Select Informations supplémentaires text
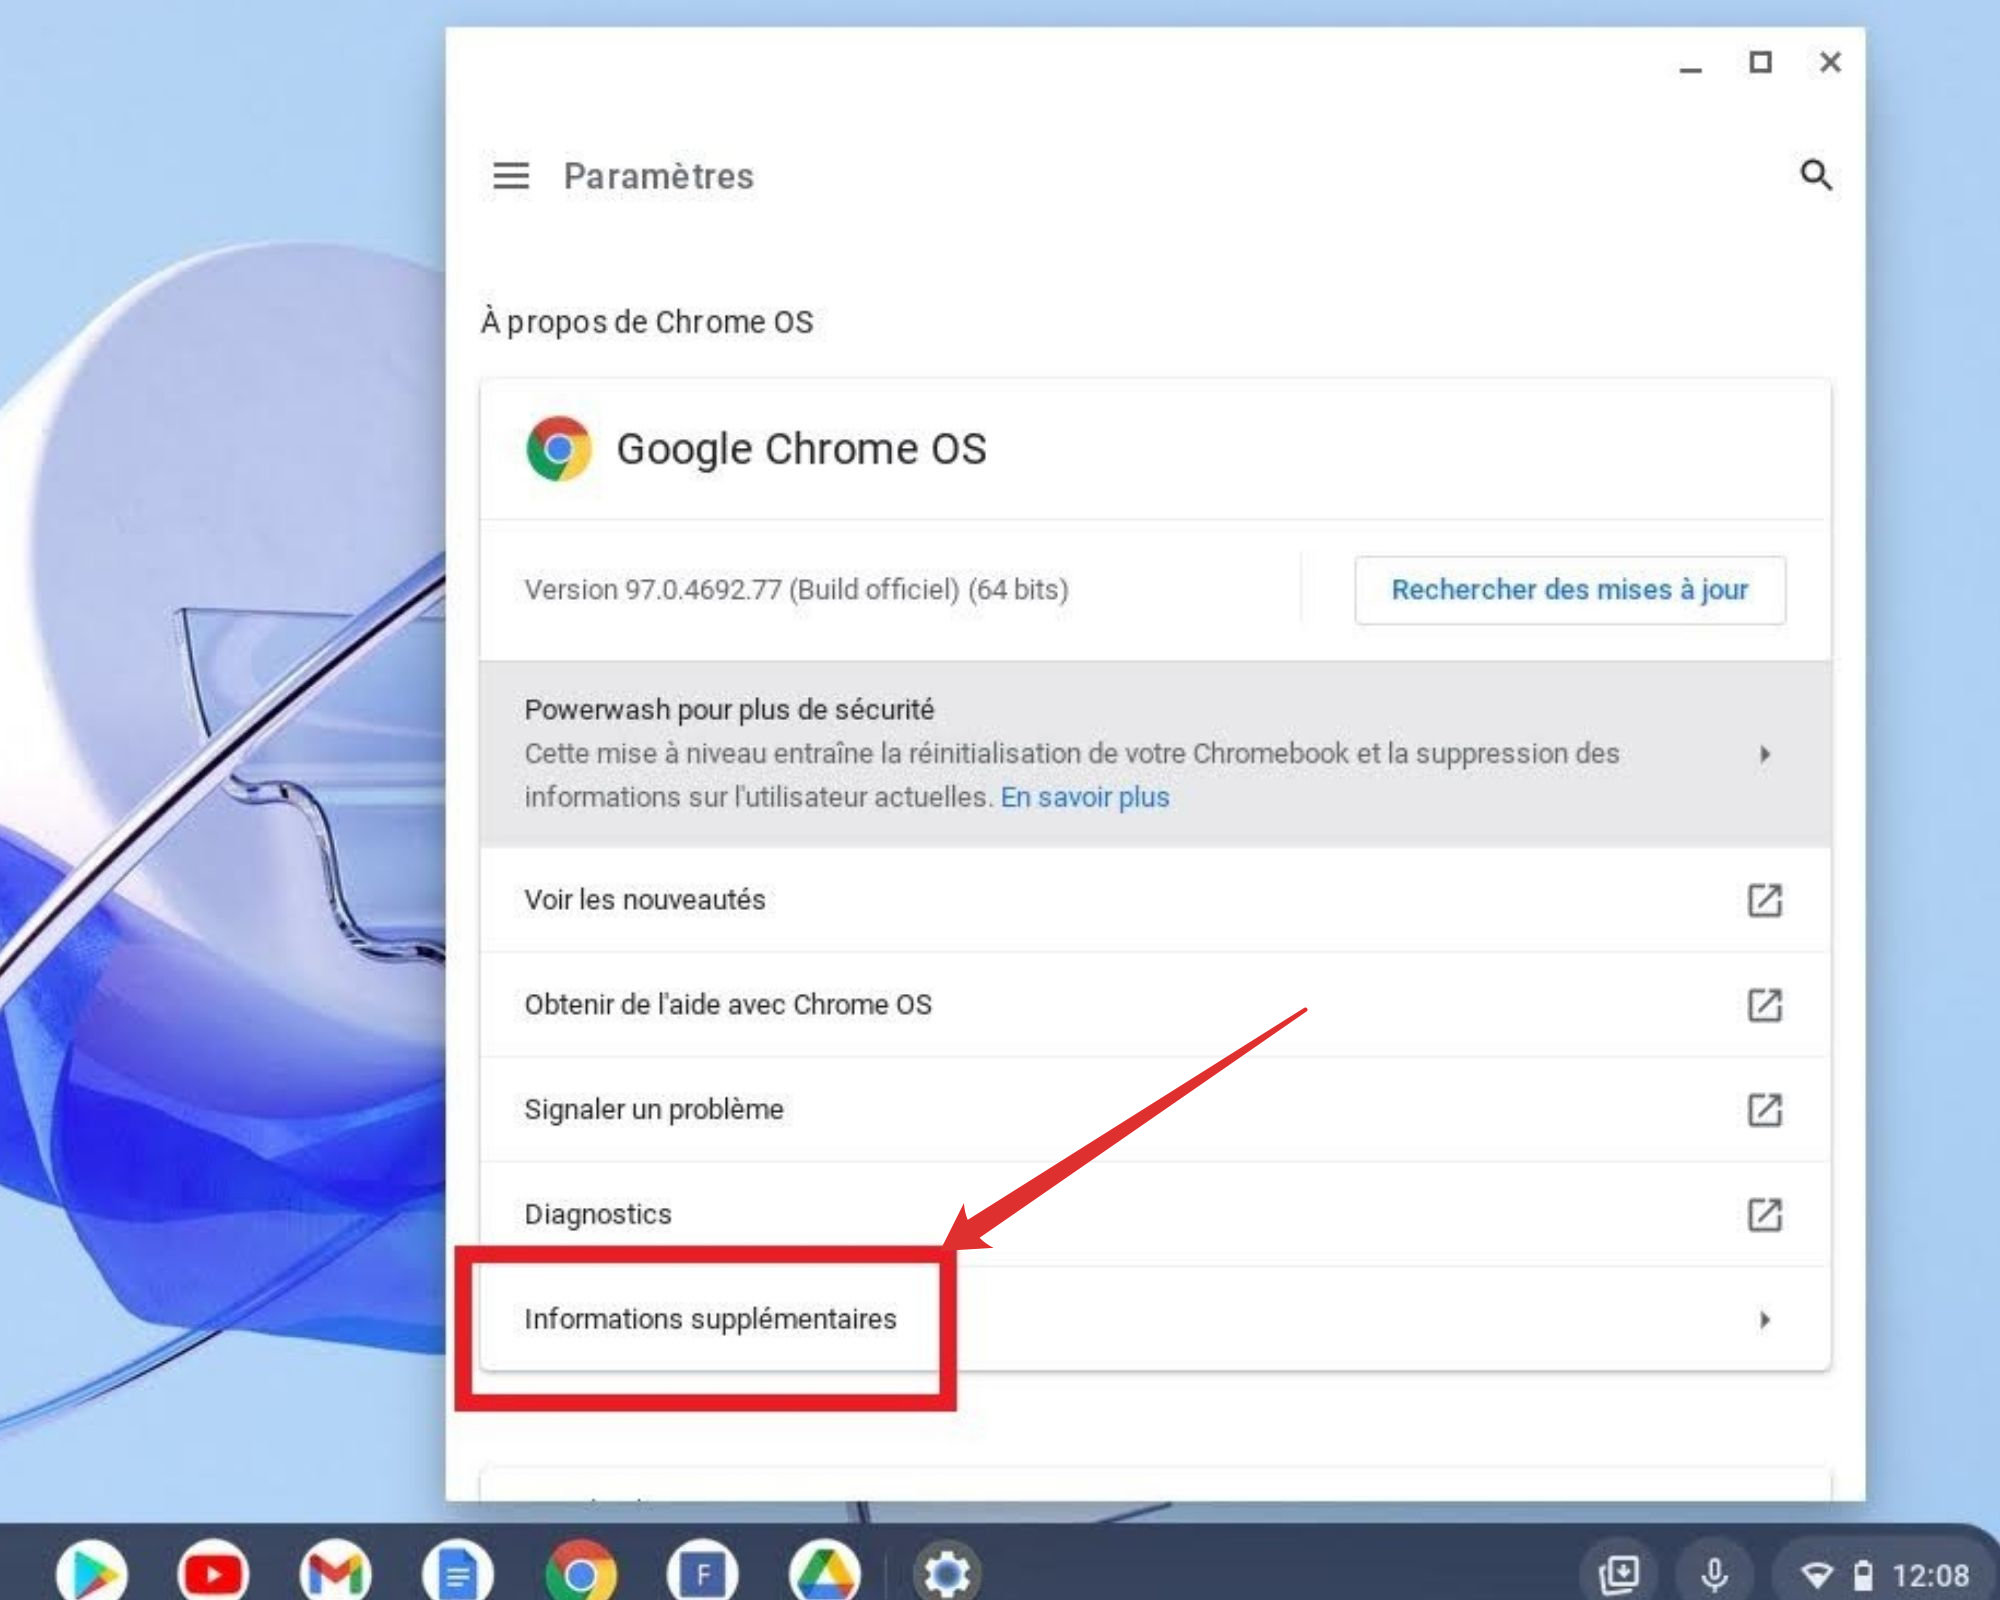This screenshot has height=1600, width=2000. pos(710,1319)
